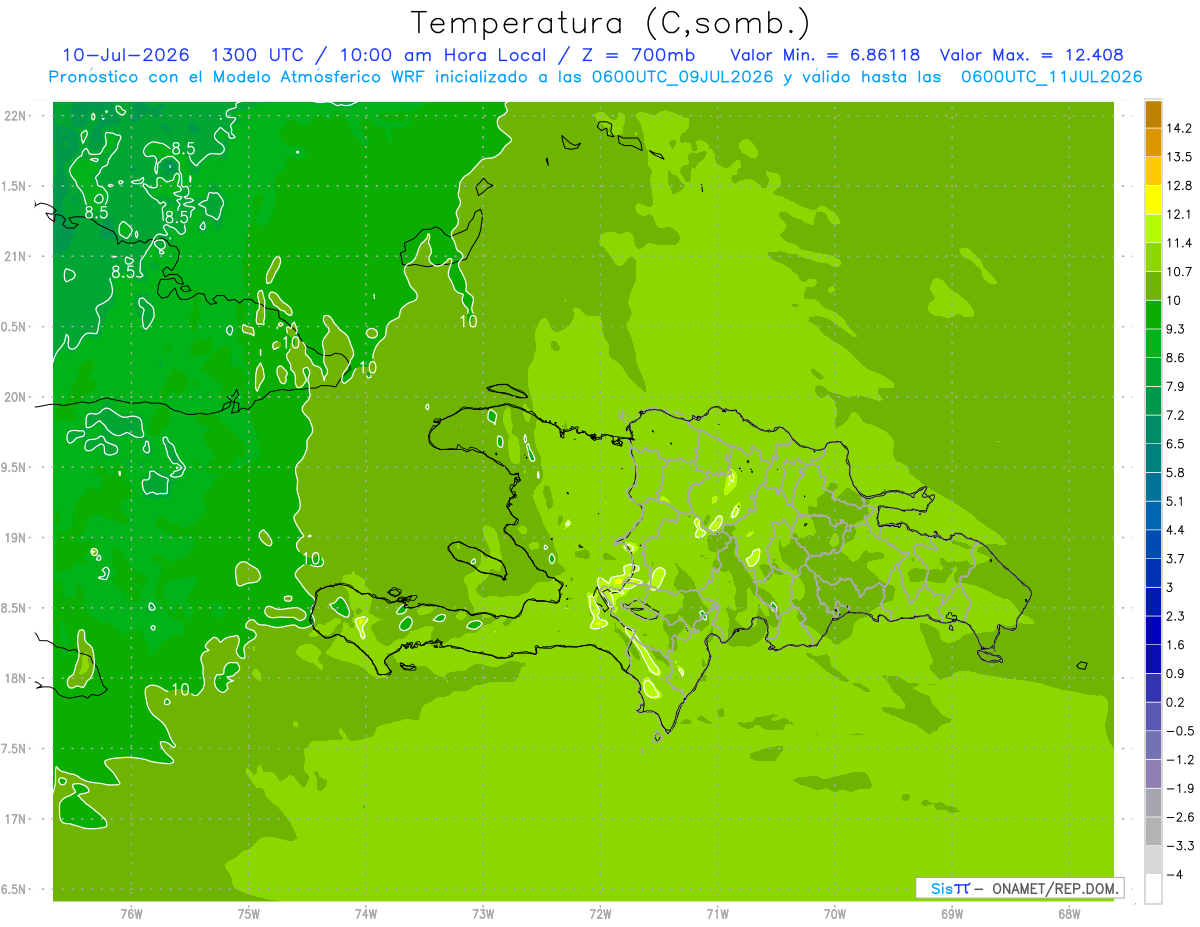Click the "Valor Max. = 12.408" value
The image size is (1200, 927).
(1032, 55)
